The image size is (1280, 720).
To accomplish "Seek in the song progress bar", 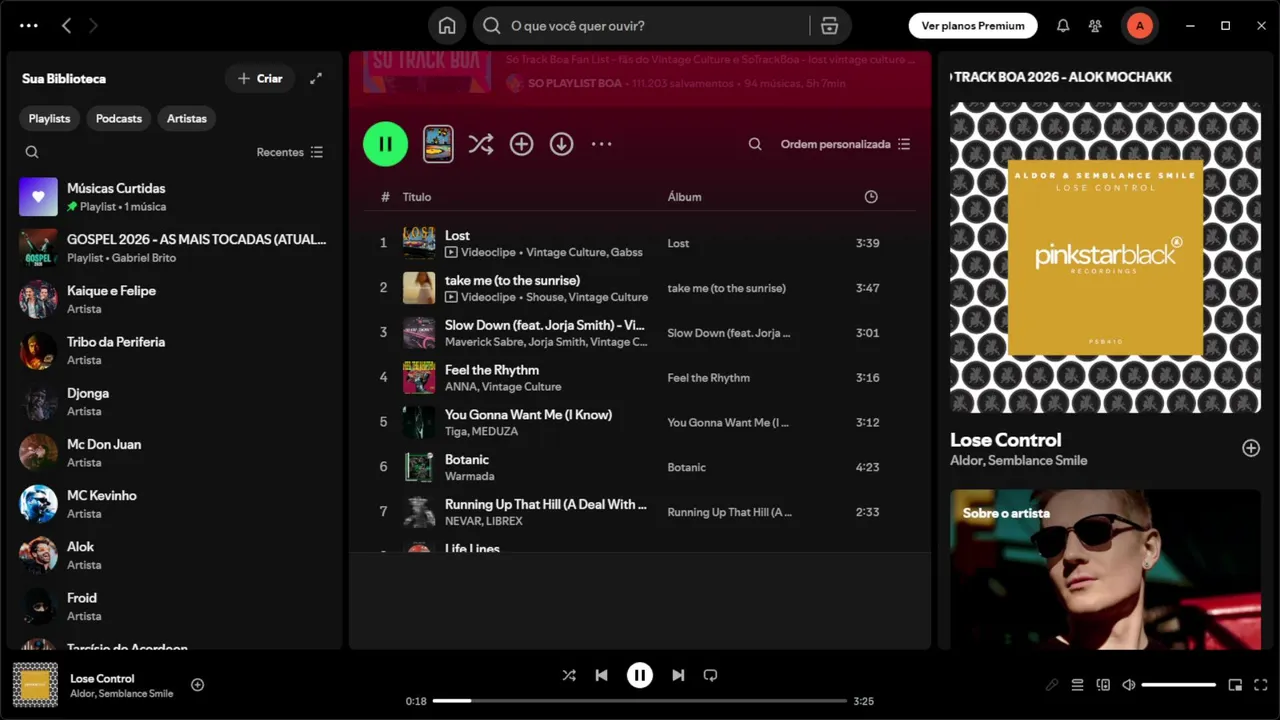I will click(x=640, y=701).
